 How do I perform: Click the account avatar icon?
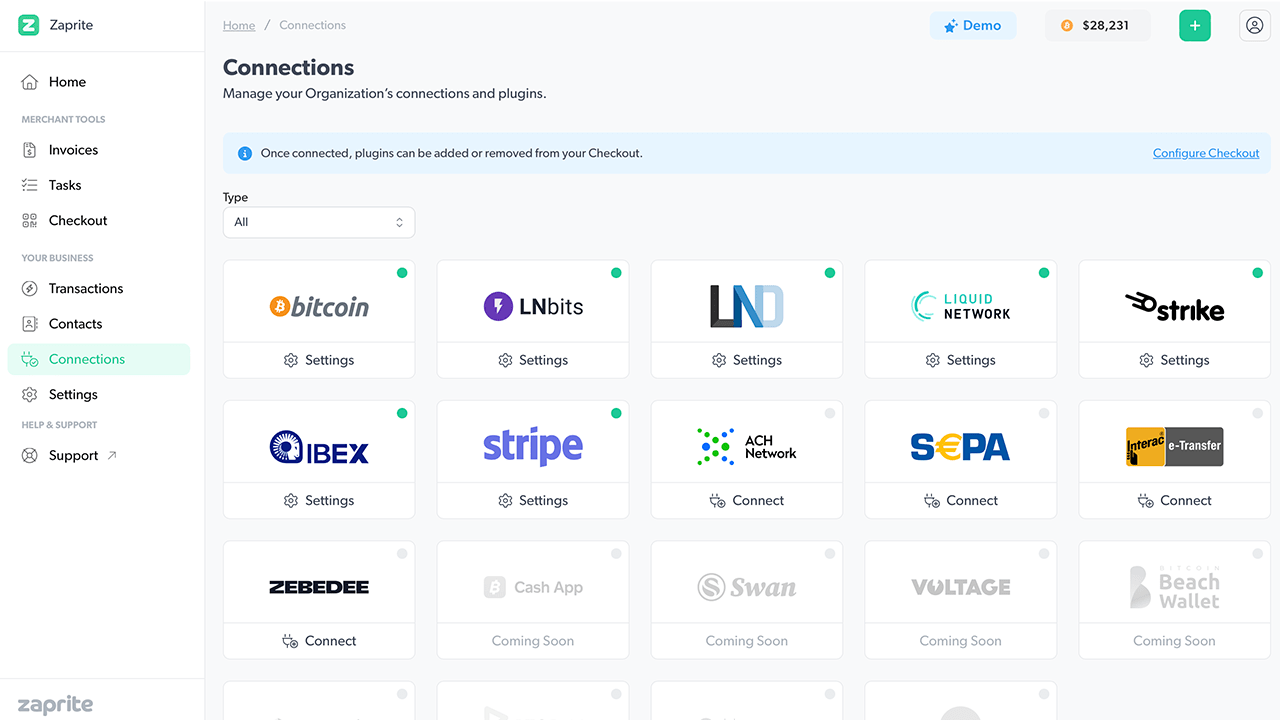[x=1254, y=25]
